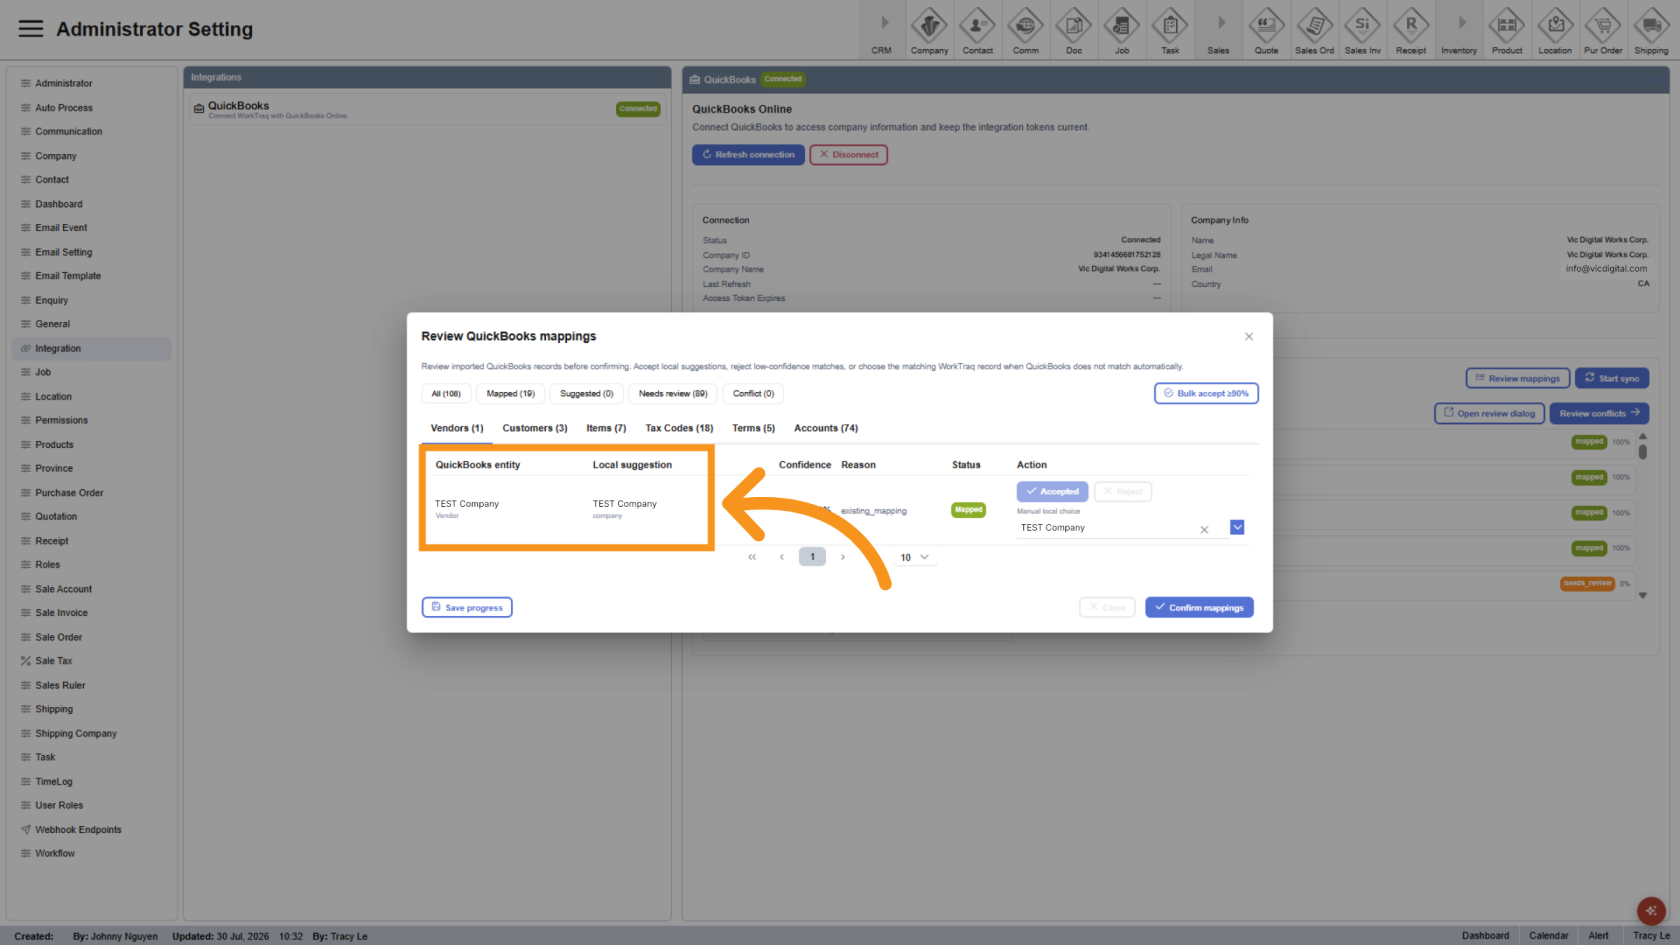Viewport: 1680px width, 945px height.
Task: Filter mappings by Needs review (89)
Action: tap(673, 394)
